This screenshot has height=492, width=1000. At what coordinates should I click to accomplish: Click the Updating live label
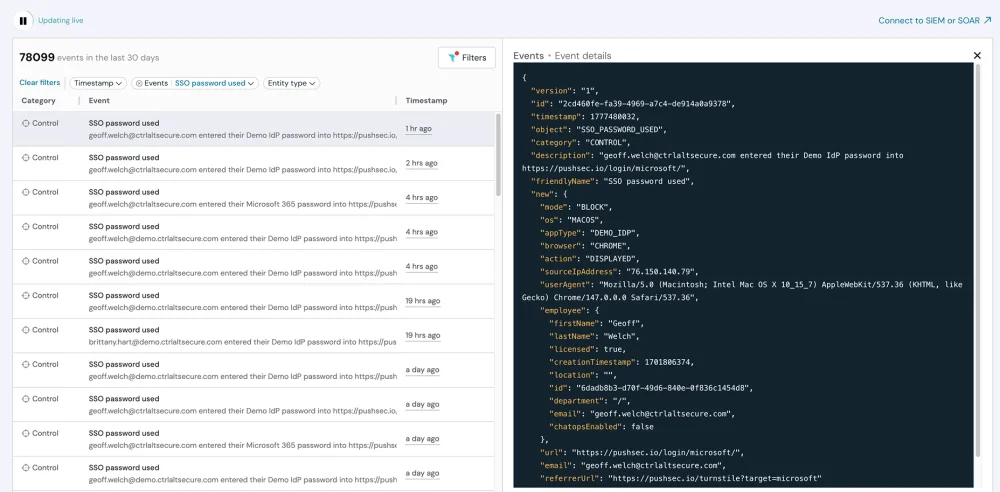coord(61,20)
